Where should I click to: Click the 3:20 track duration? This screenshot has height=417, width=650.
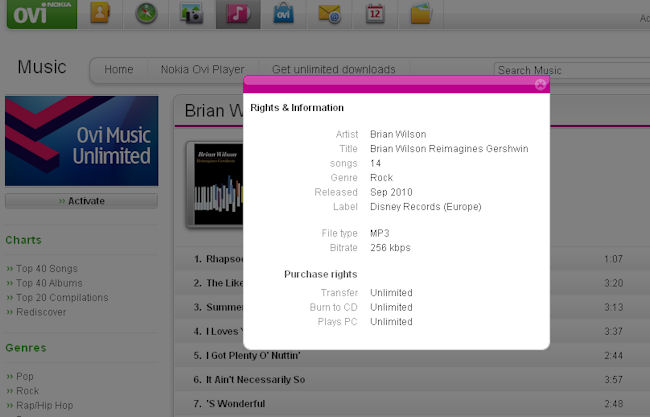point(613,283)
